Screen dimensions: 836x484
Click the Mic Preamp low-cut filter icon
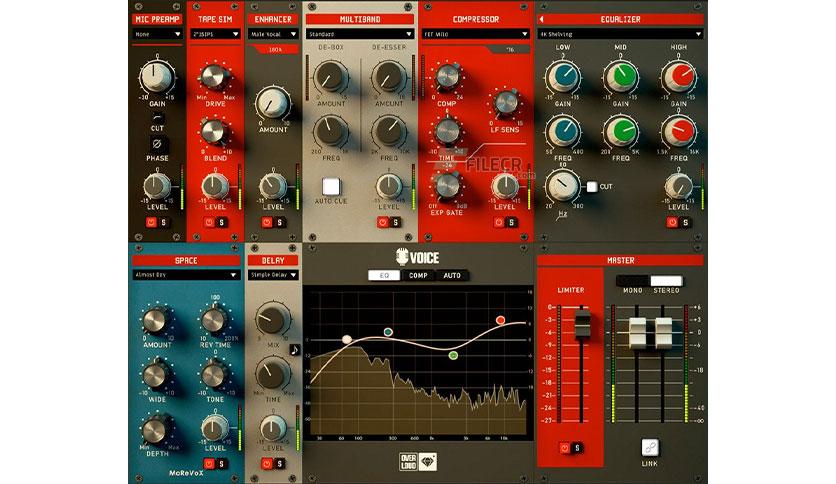click(x=157, y=117)
